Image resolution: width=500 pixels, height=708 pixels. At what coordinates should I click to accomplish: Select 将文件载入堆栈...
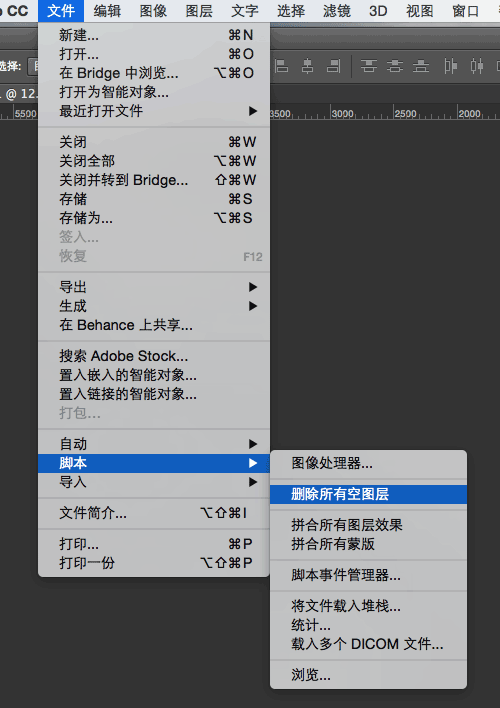click(369, 606)
